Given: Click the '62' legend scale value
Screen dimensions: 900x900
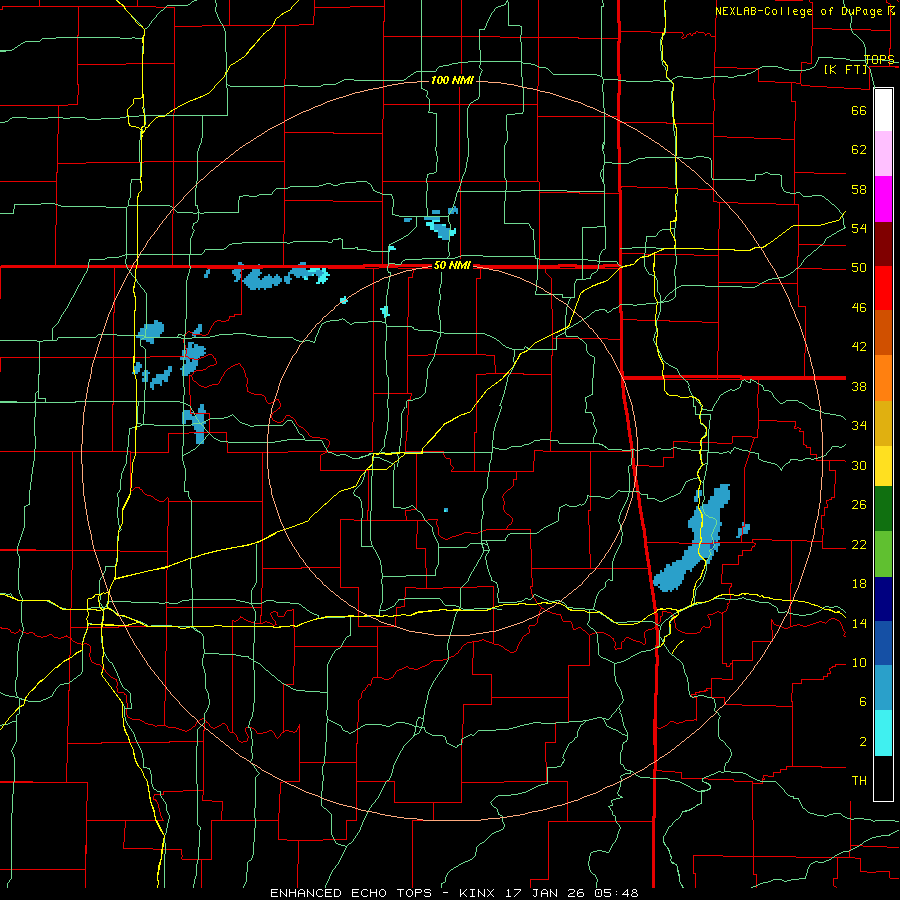Looking at the screenshot, I should point(859,149).
